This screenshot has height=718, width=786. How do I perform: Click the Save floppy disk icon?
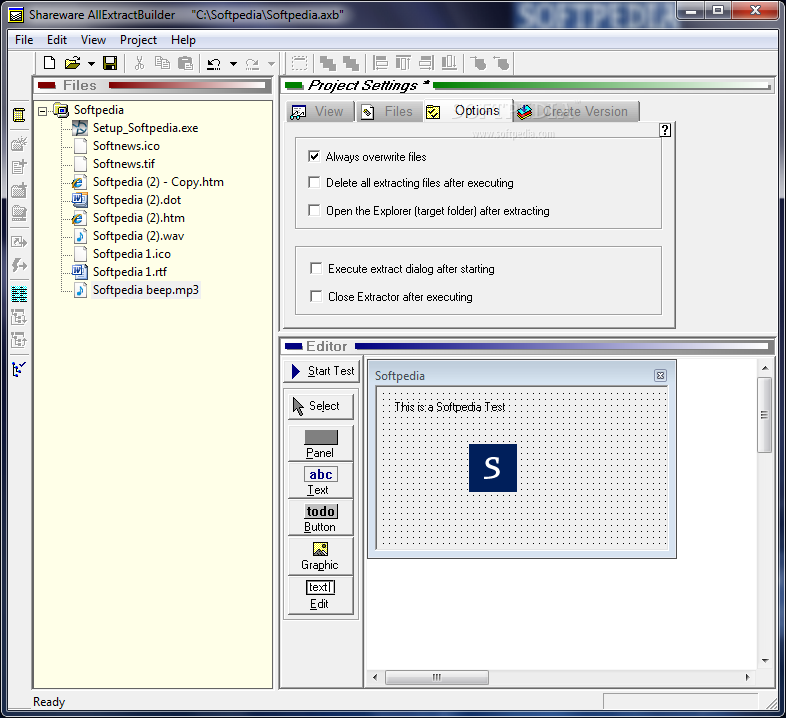click(x=110, y=63)
